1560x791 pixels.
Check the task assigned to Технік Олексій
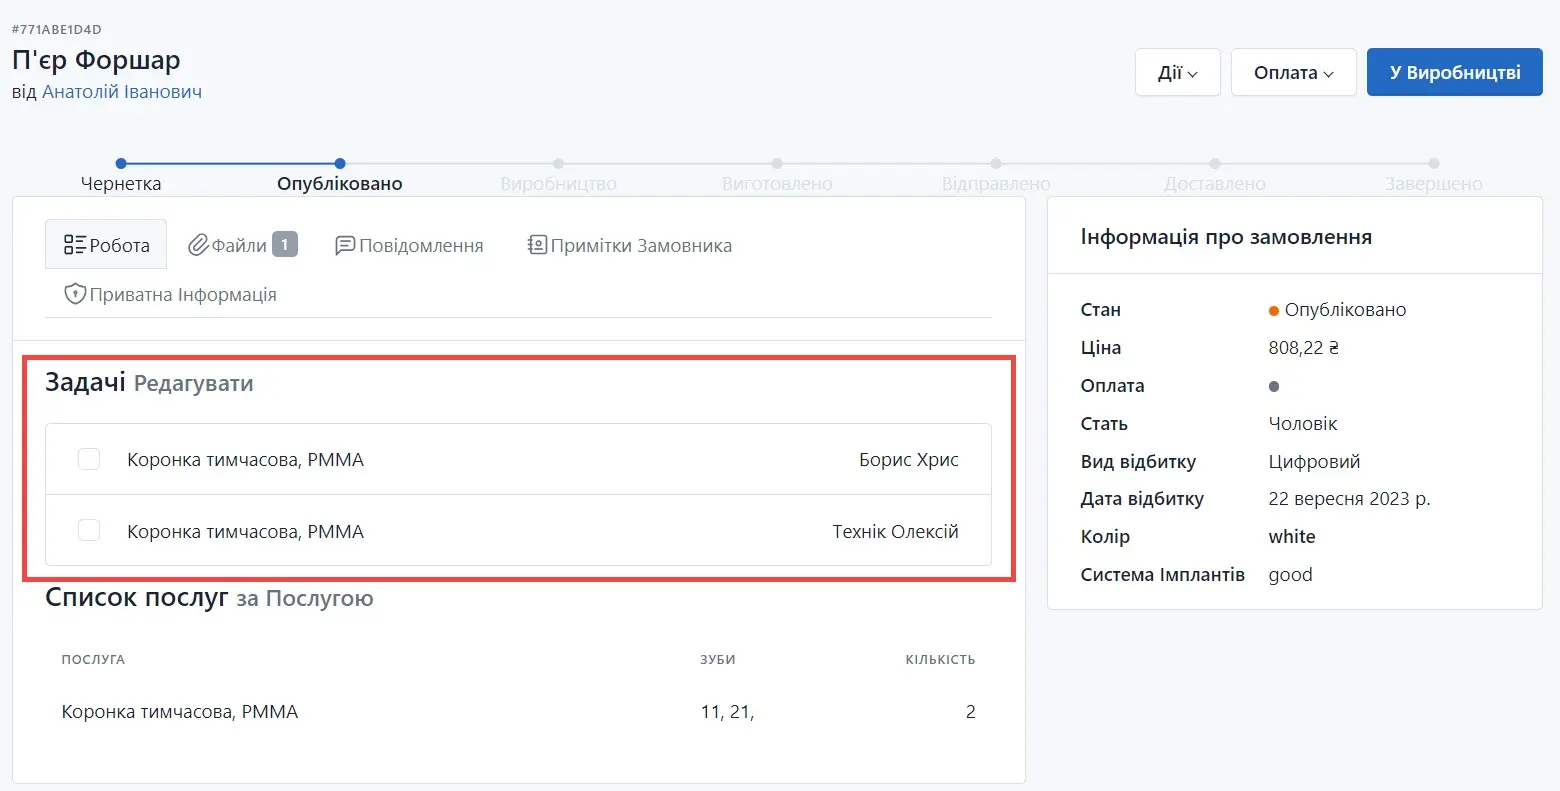click(89, 530)
